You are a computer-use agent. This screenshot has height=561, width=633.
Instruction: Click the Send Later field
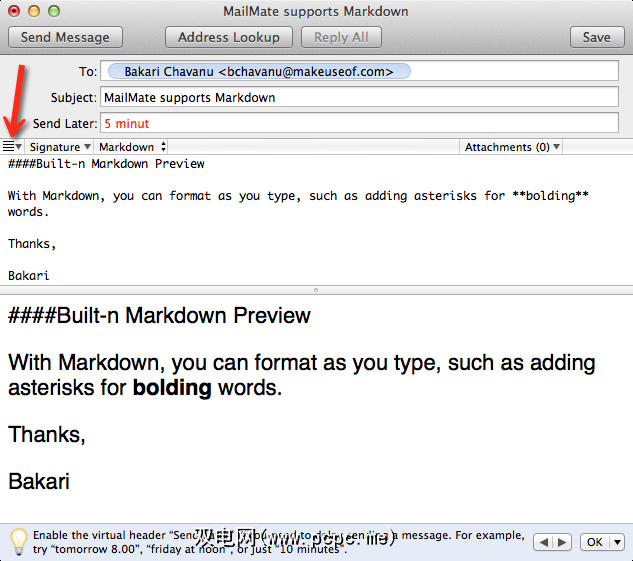(x=359, y=123)
